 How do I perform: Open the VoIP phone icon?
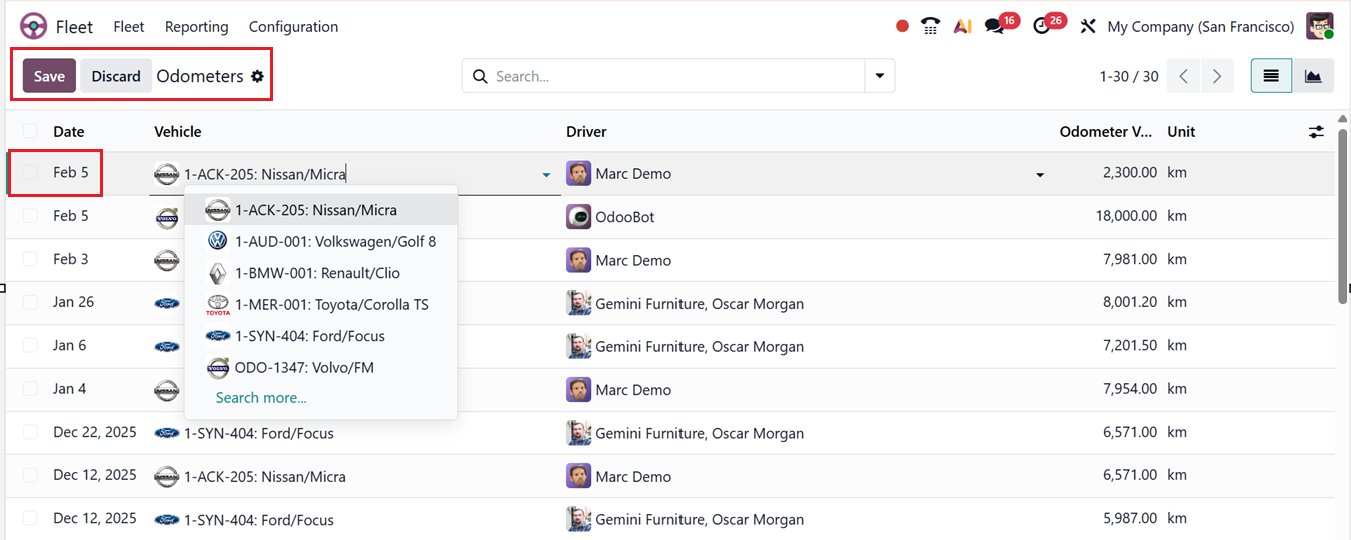931,26
